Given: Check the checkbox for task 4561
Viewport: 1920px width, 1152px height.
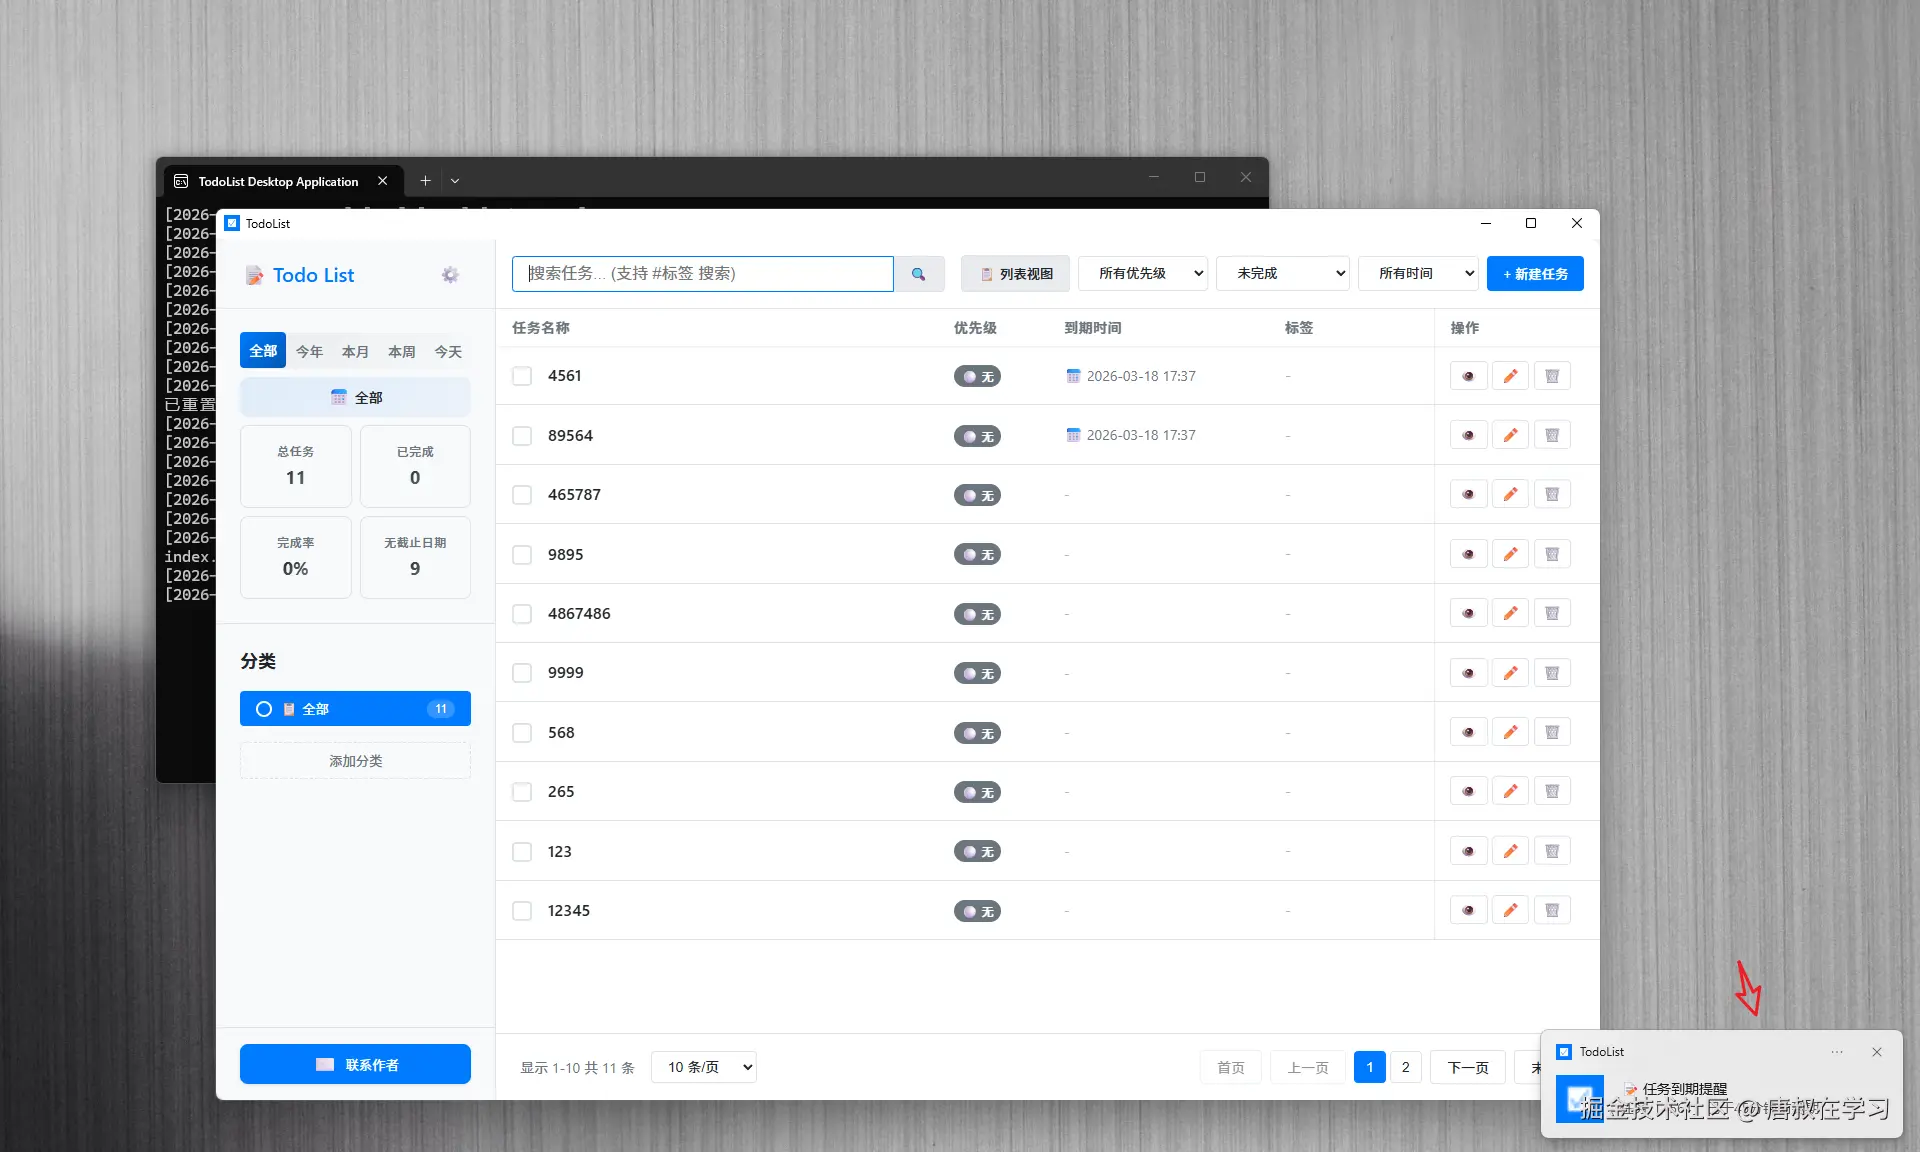Looking at the screenshot, I should [x=522, y=376].
